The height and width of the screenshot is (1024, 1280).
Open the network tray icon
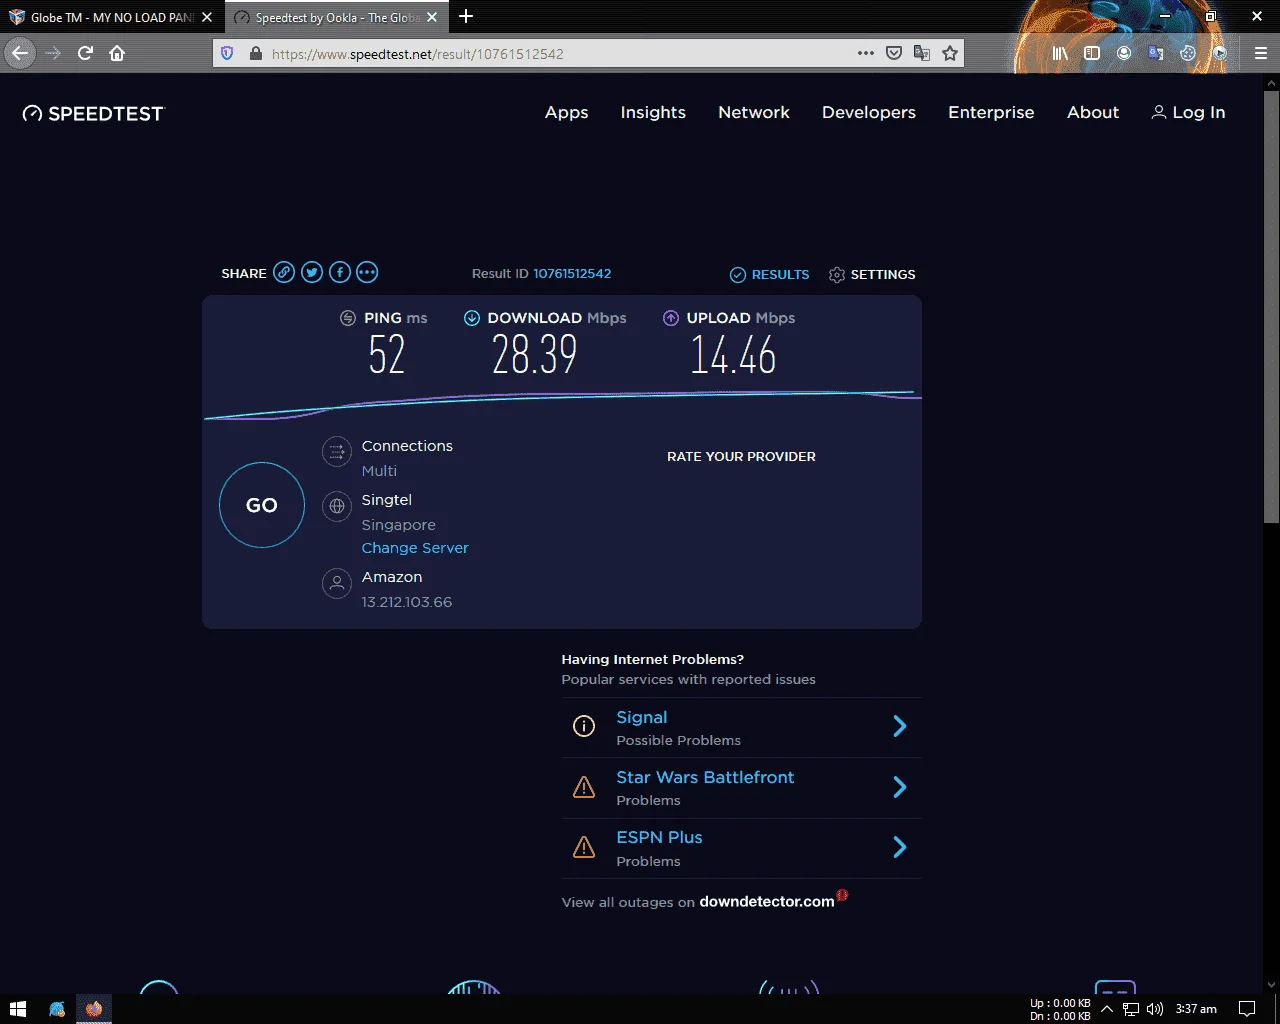click(1131, 1008)
